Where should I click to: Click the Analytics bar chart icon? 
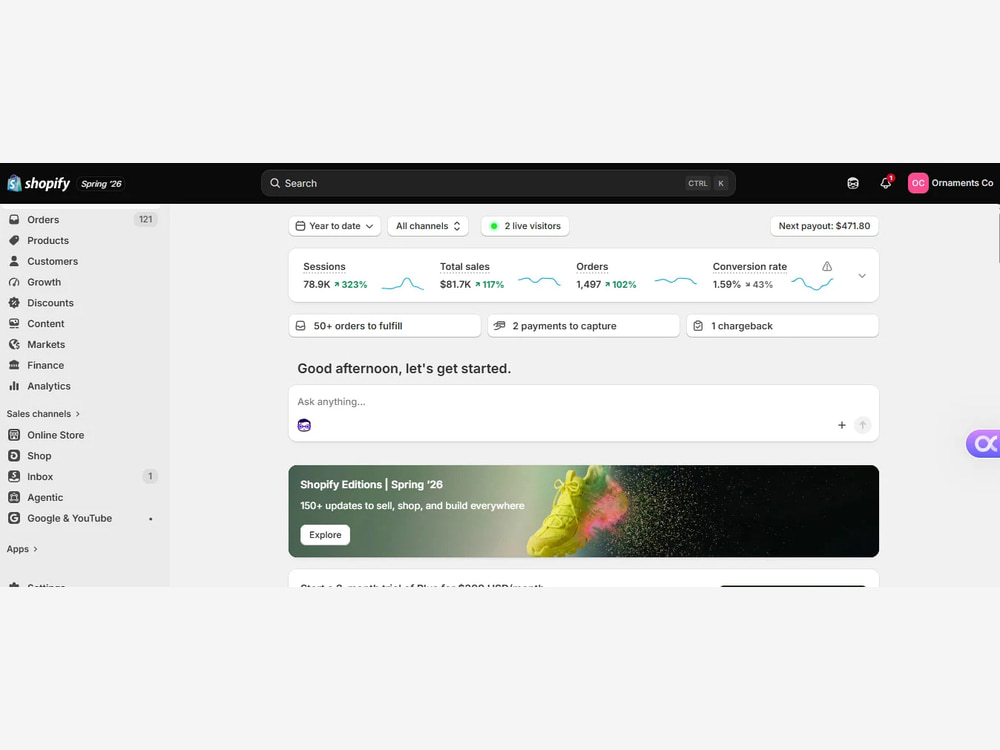[x=14, y=386]
